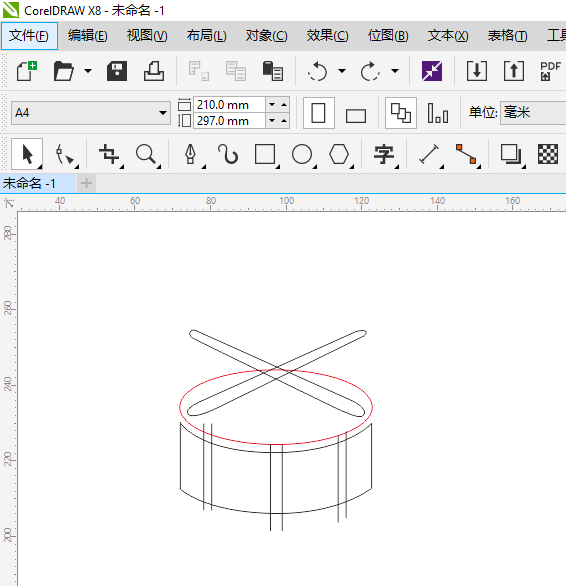
Task: Select the Pen drawing tool
Action: [191, 154]
